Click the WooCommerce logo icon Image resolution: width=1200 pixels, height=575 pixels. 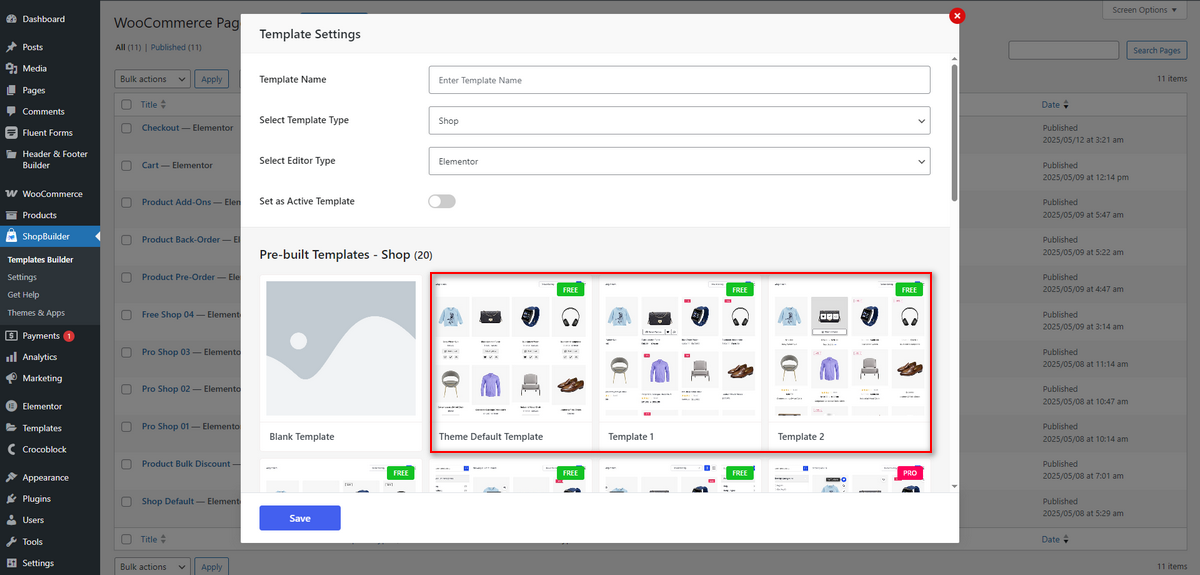pos(11,194)
